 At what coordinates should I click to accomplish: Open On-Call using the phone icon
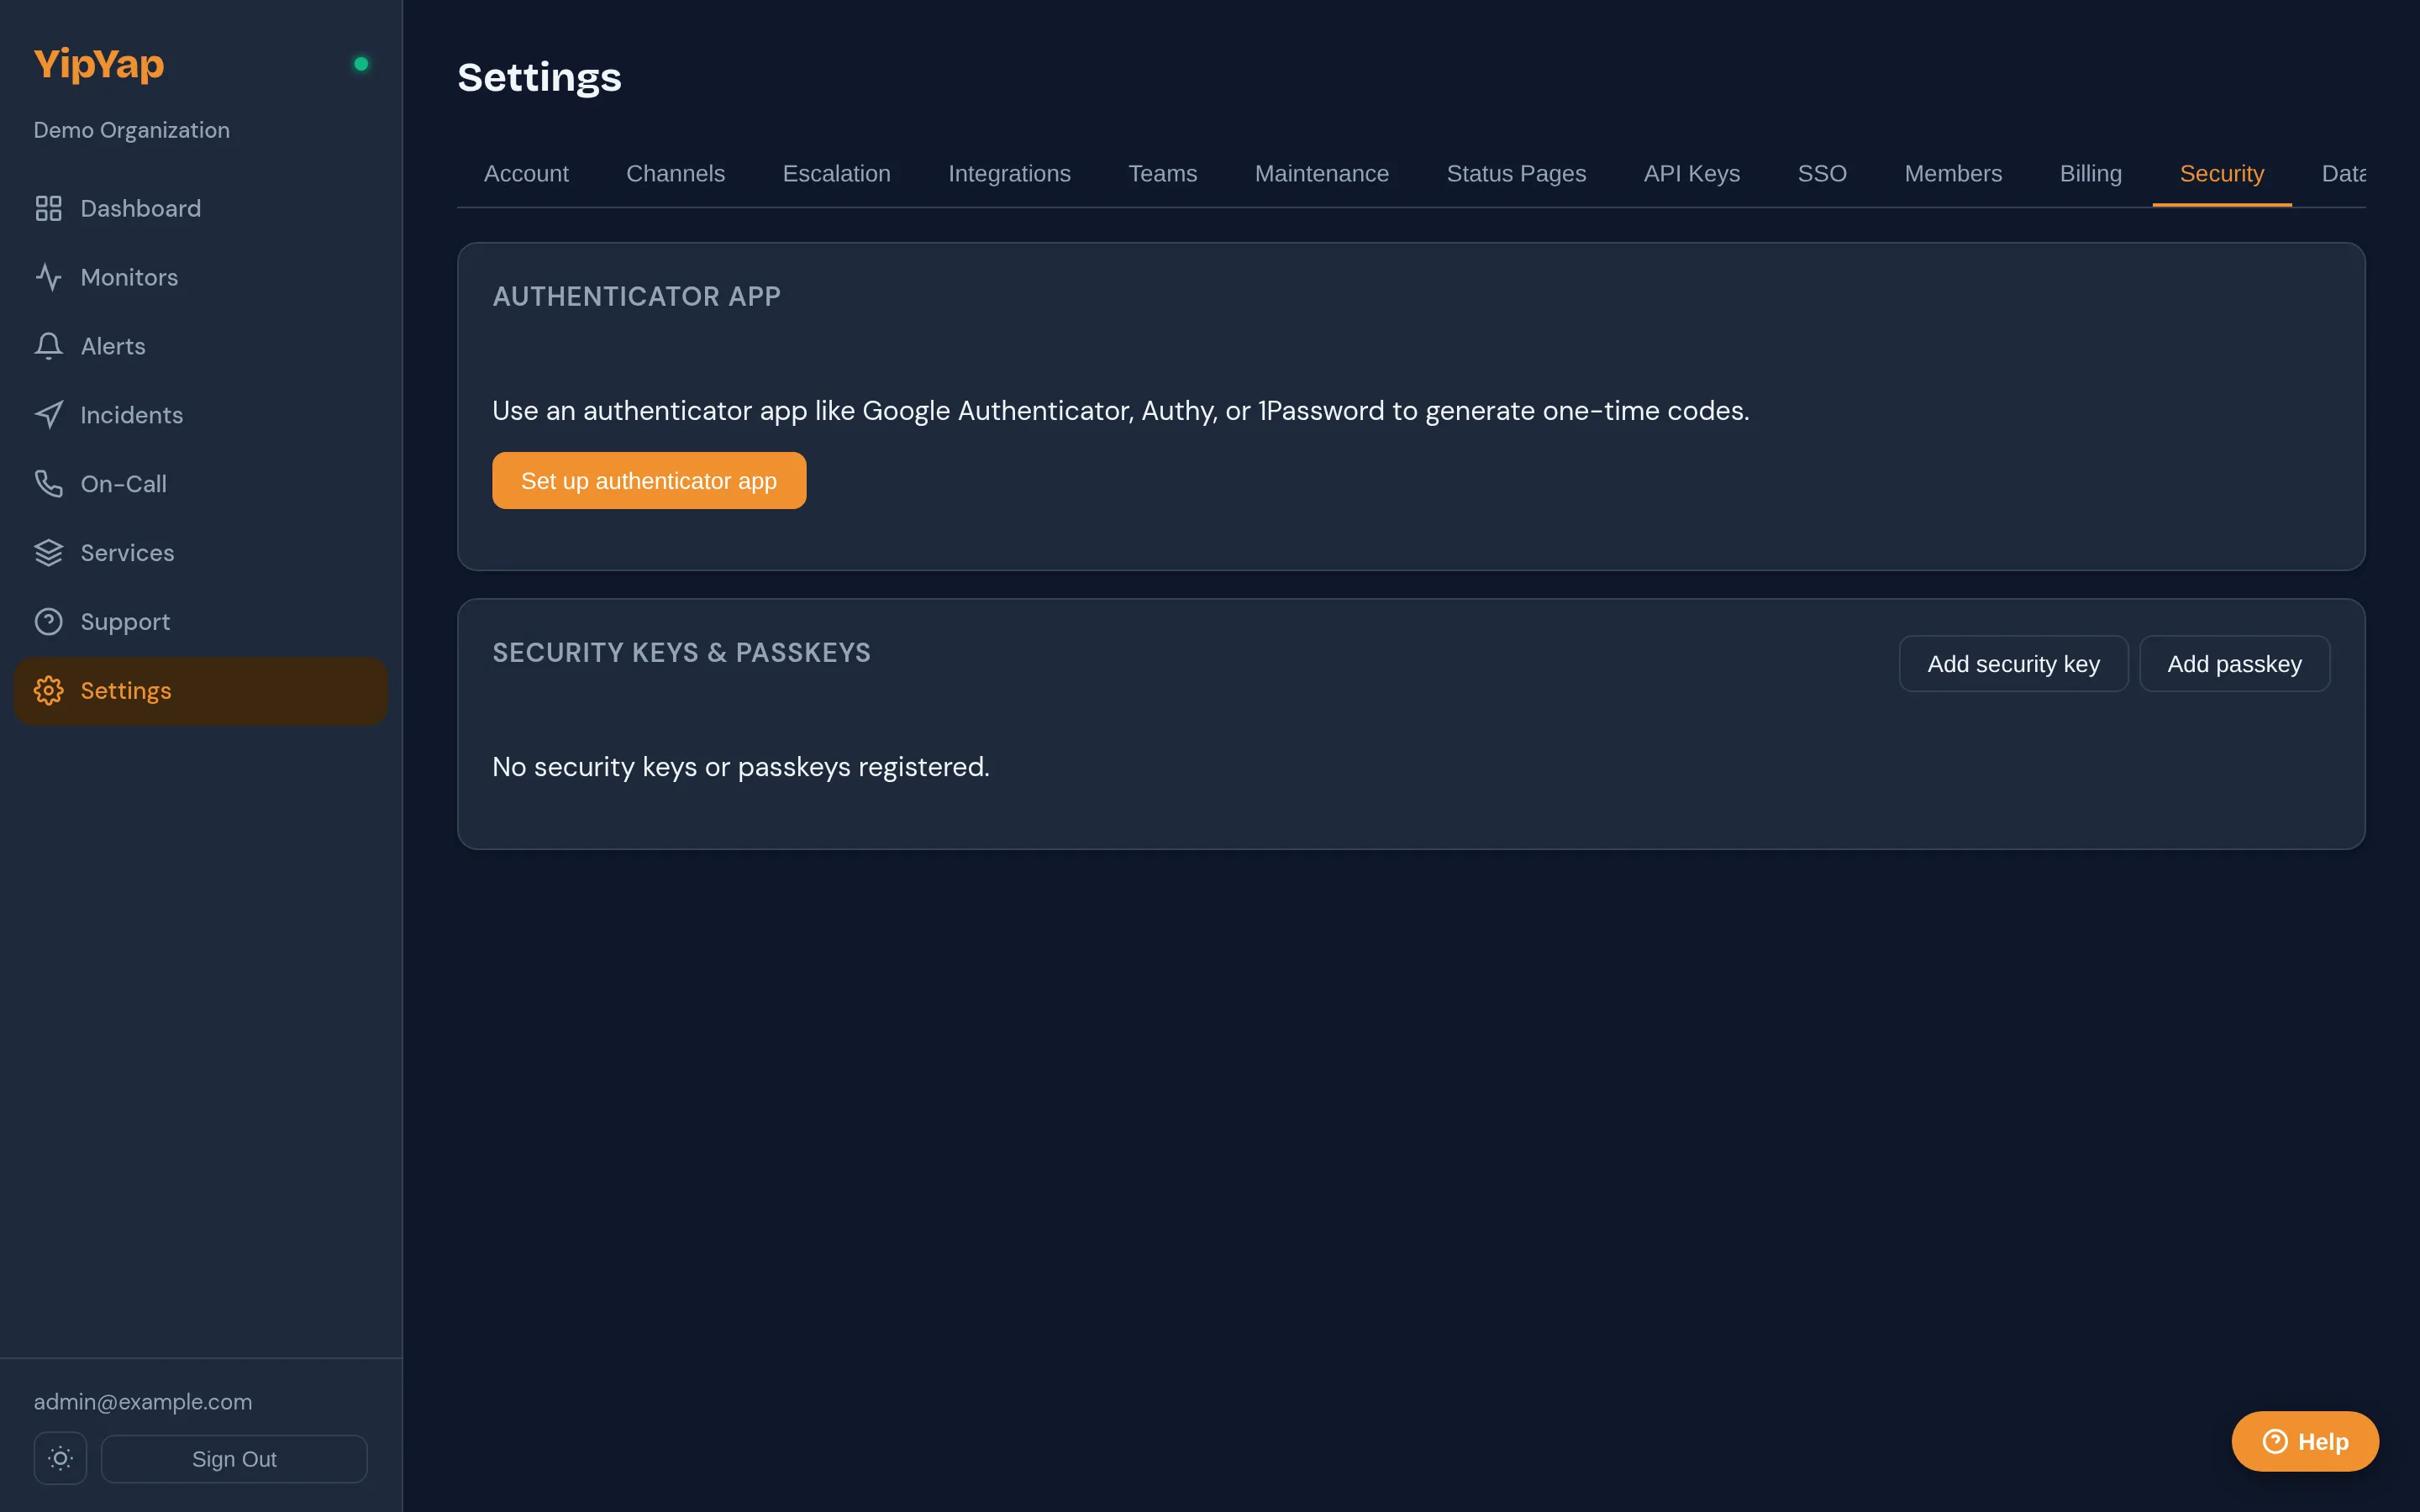point(49,483)
